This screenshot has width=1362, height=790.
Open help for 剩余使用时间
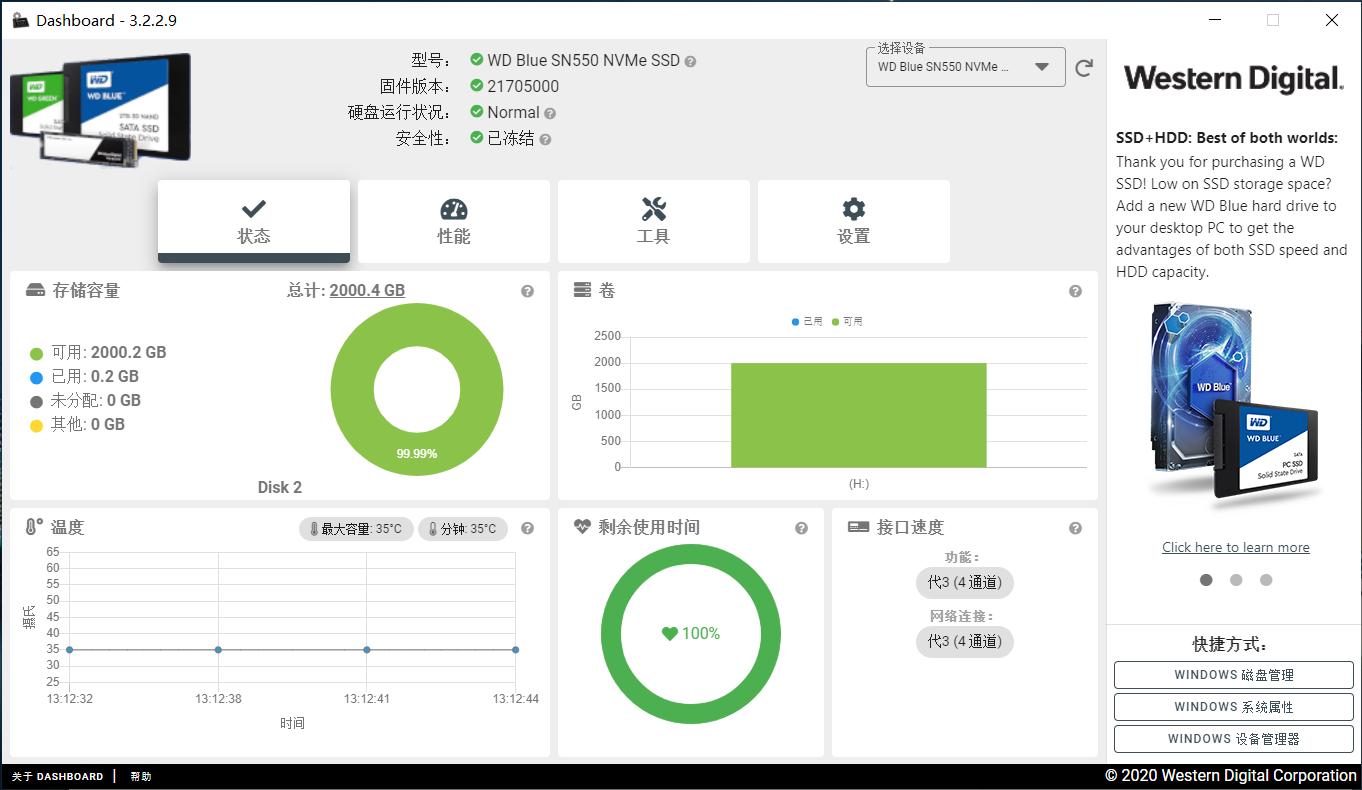800,527
